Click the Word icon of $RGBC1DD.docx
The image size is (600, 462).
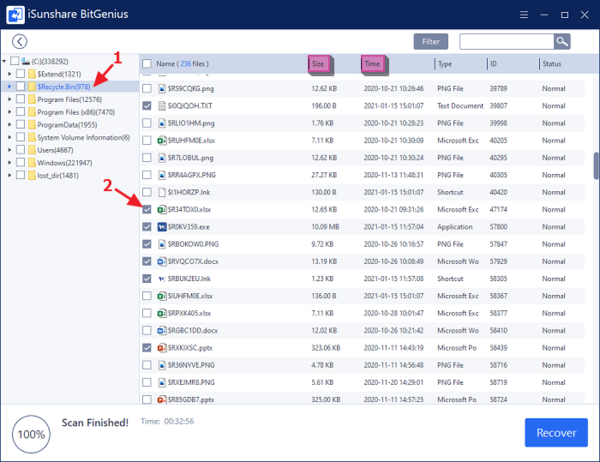(162, 330)
